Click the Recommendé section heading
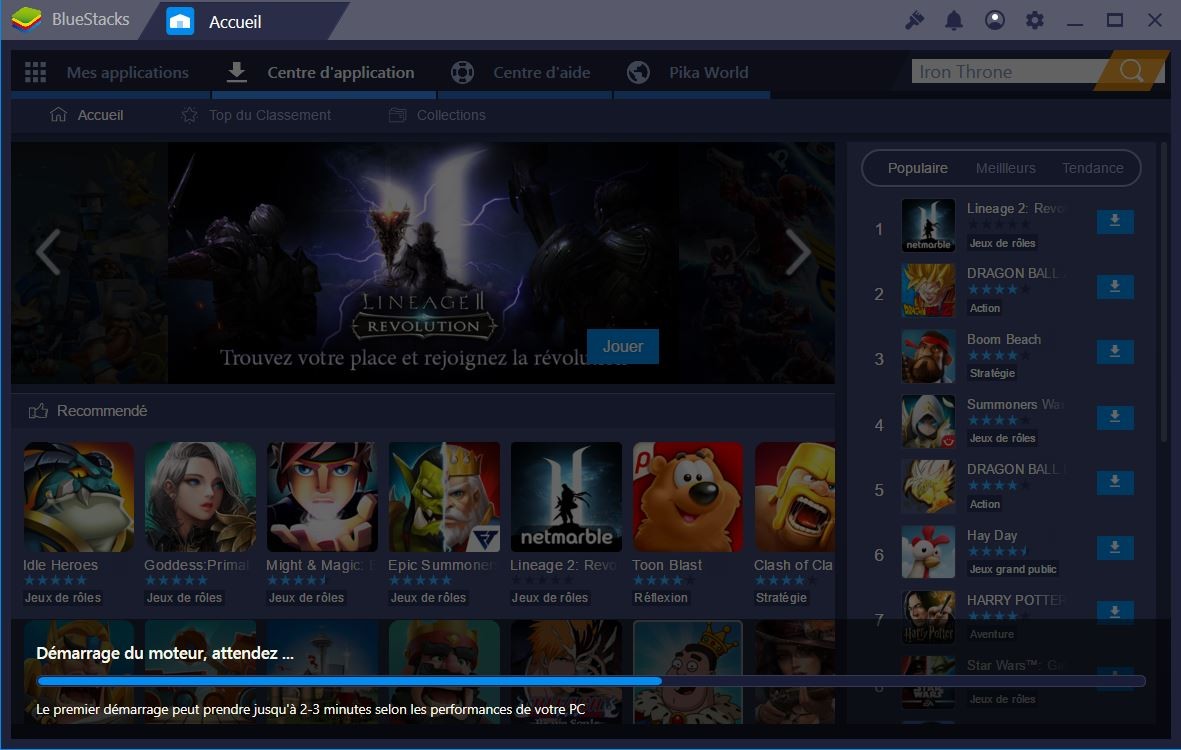1181x750 pixels. 102,411
